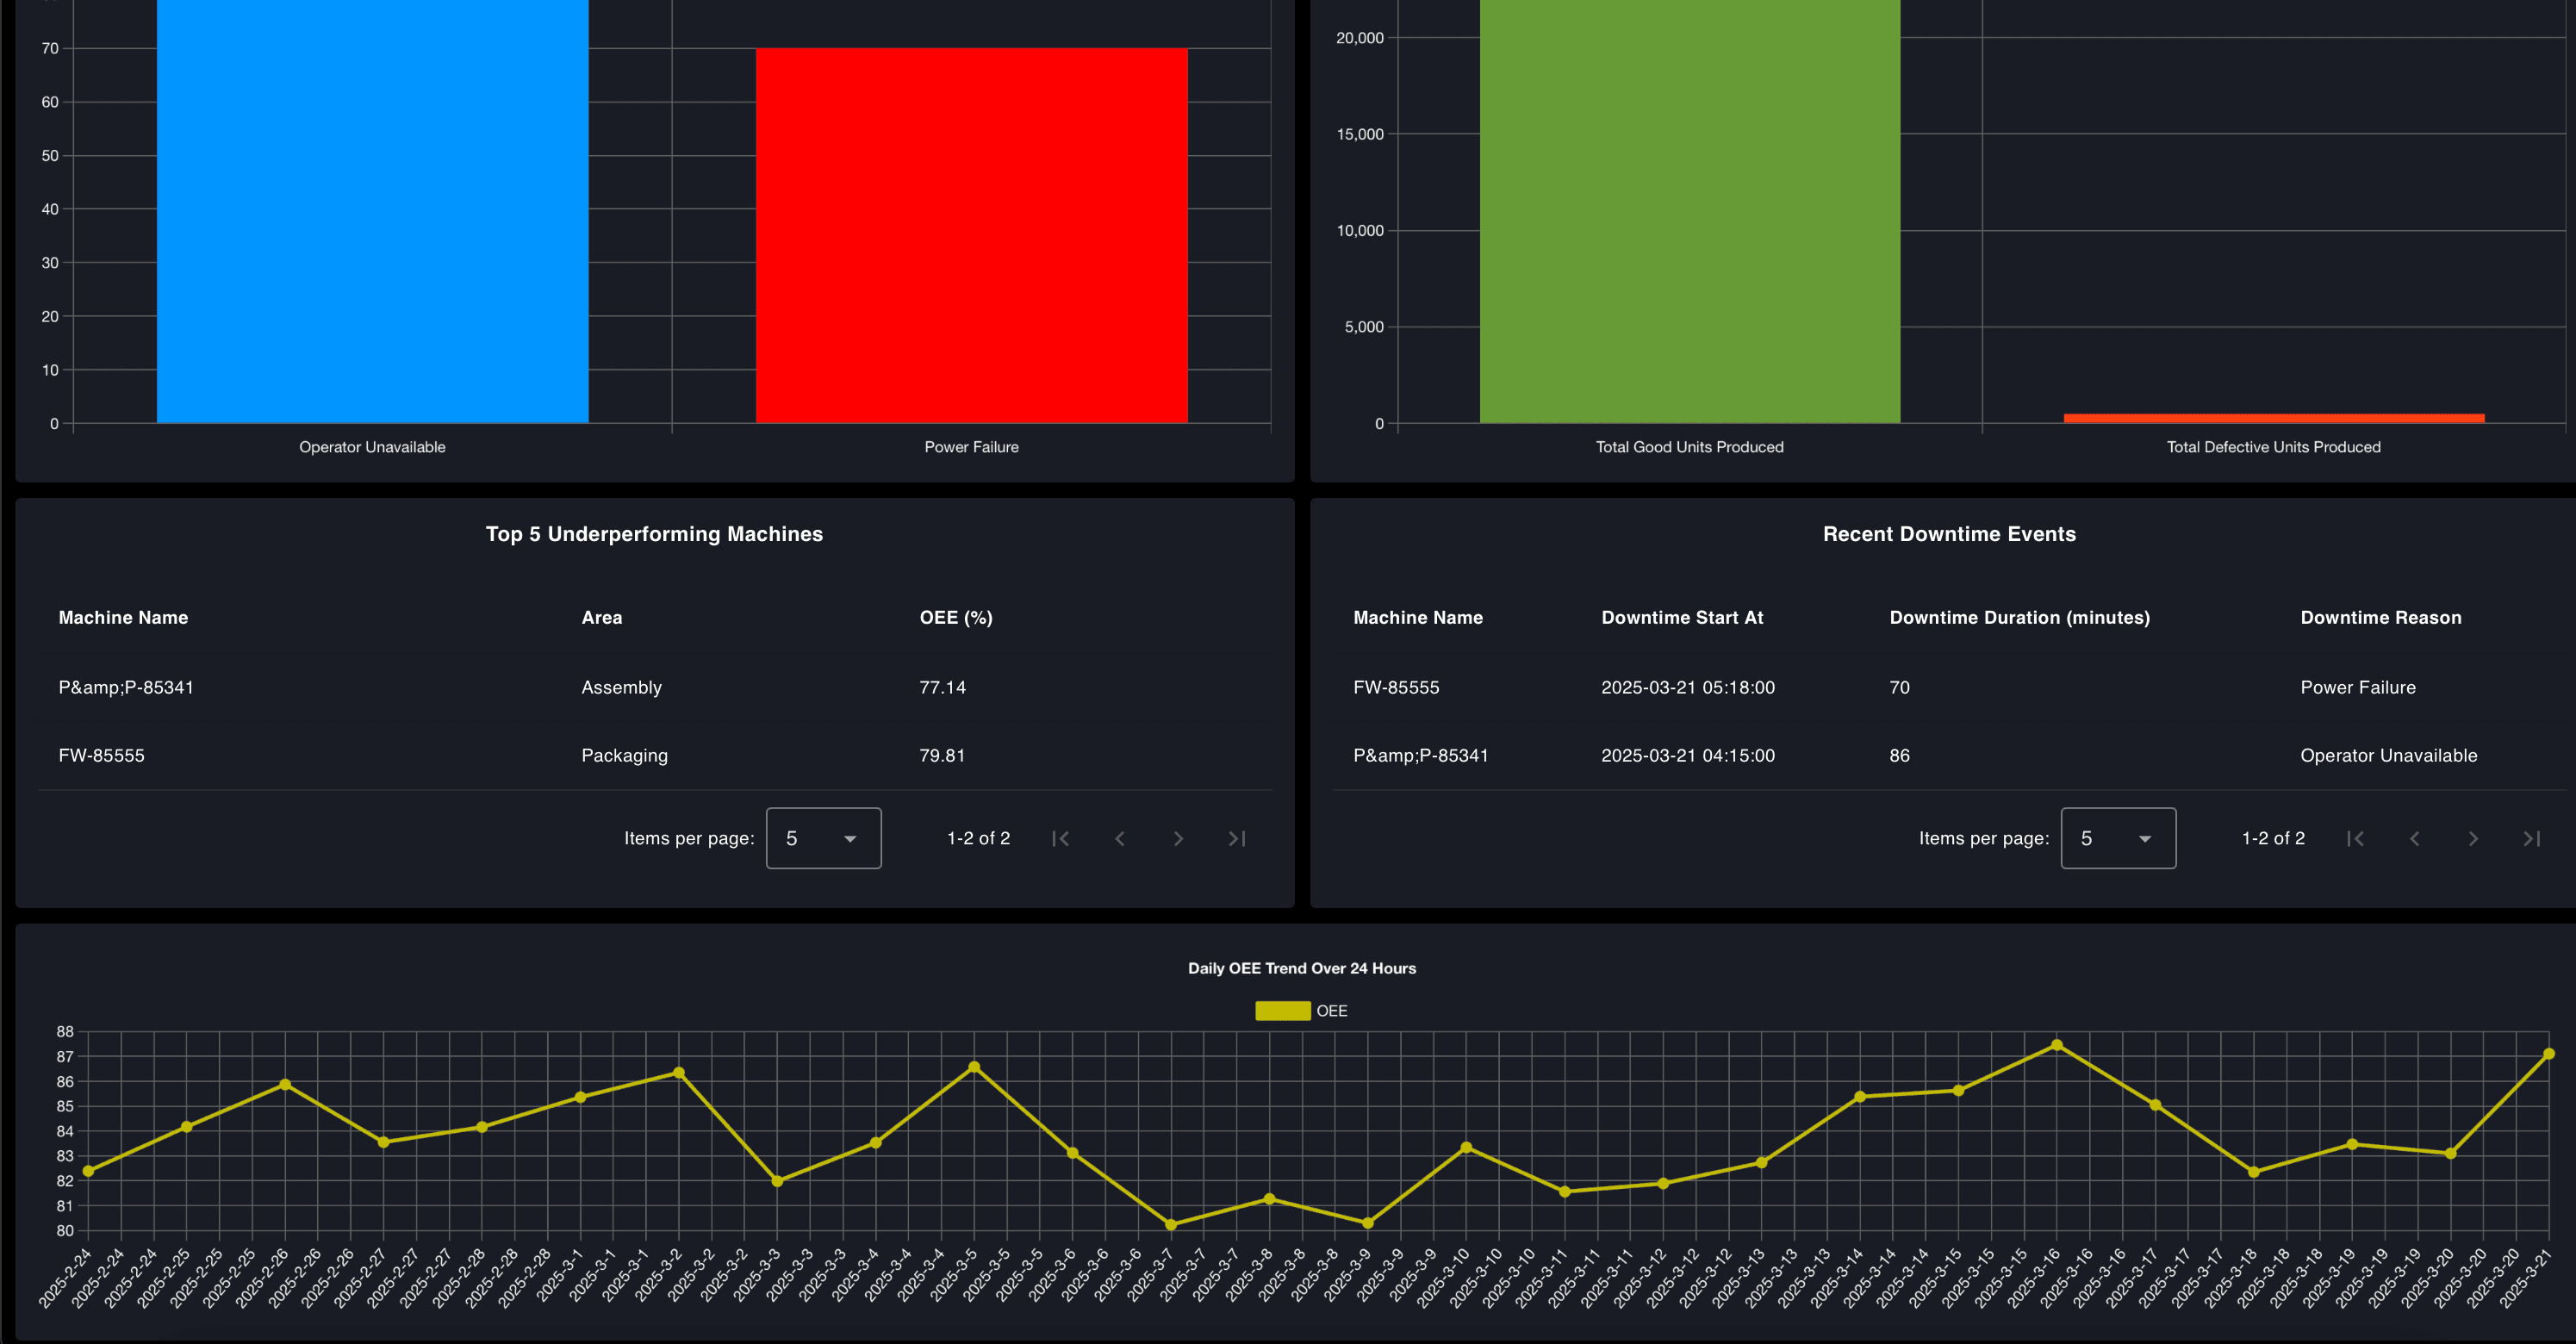
Task: Go to next page of Underperforming Machines table
Action: point(1179,838)
